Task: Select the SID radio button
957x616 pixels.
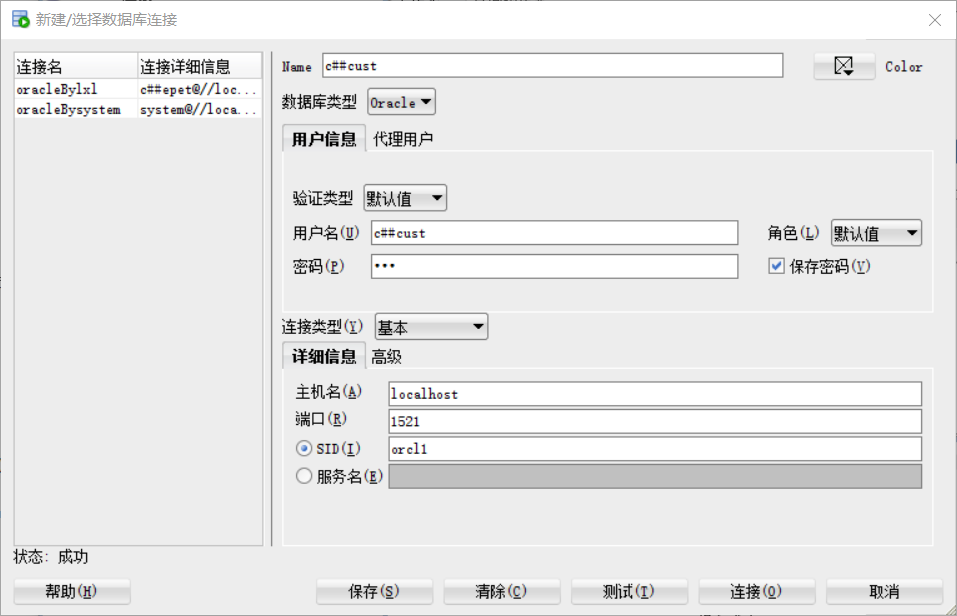Action: coord(304,449)
